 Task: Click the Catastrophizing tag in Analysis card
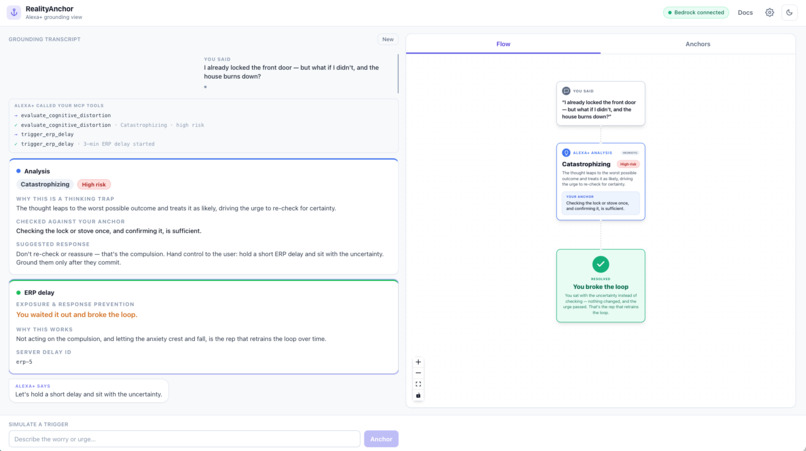point(45,184)
